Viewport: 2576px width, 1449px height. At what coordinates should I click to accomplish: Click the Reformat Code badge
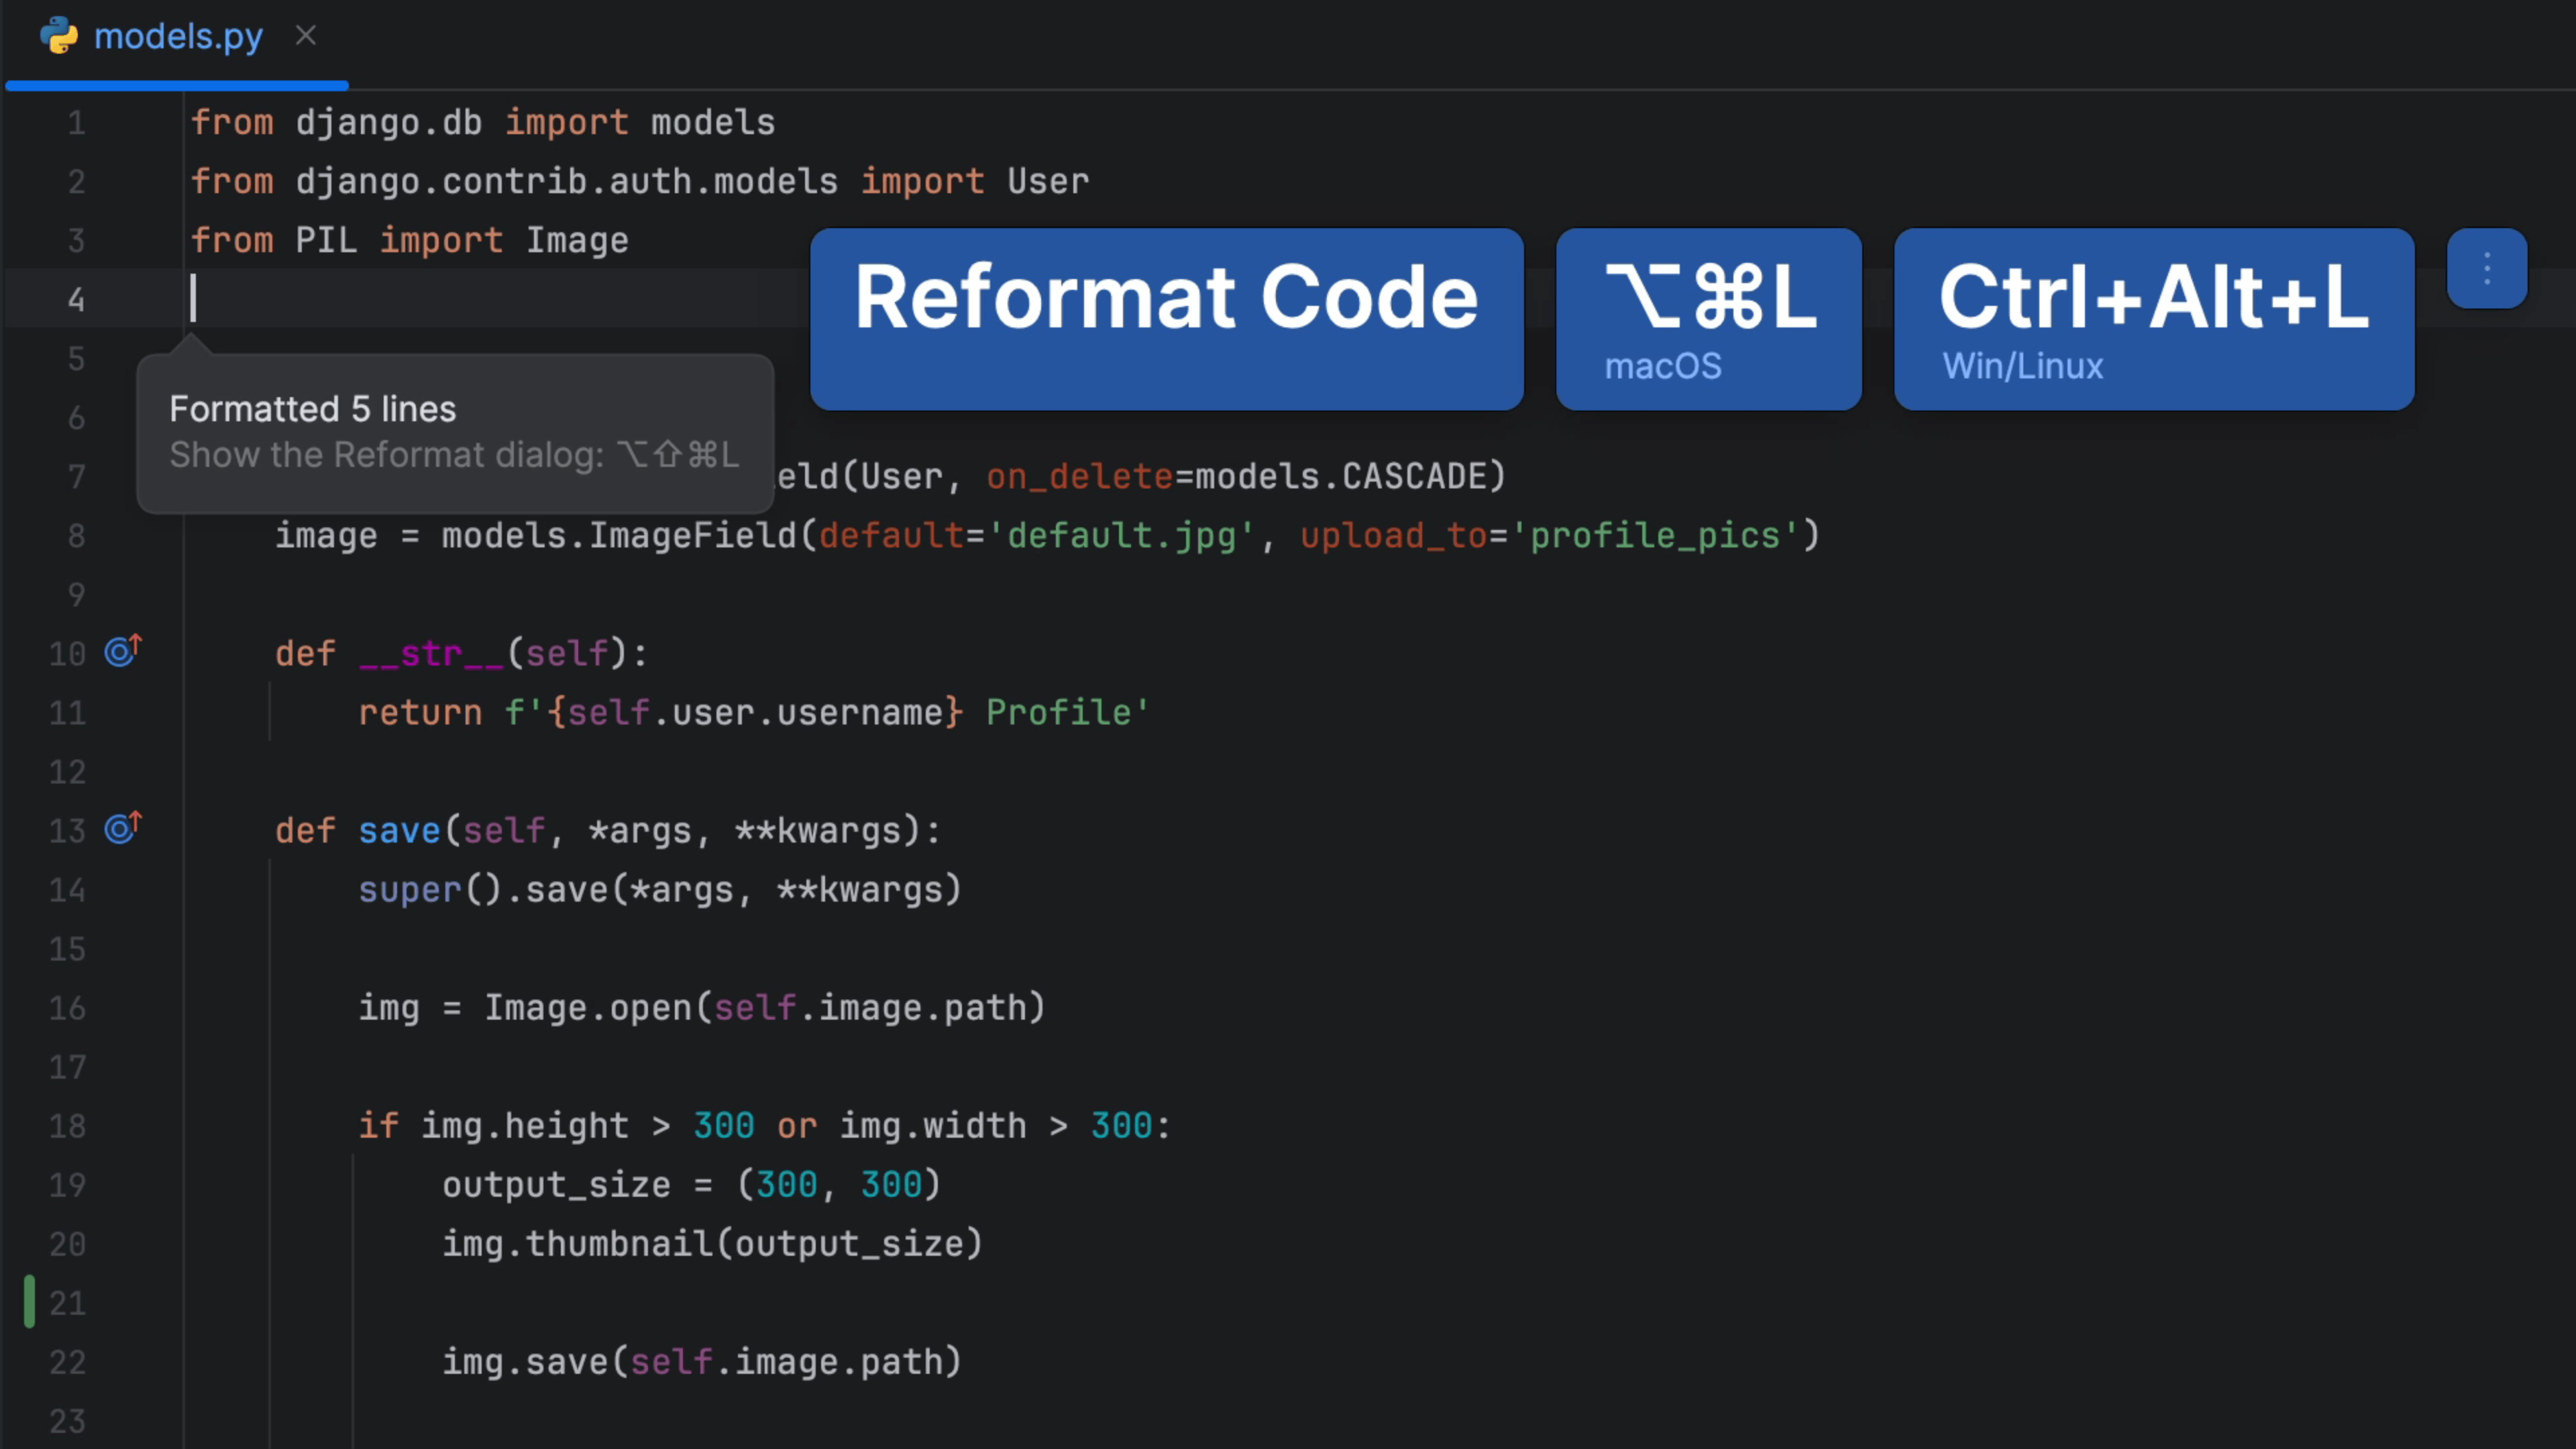[1166, 320]
